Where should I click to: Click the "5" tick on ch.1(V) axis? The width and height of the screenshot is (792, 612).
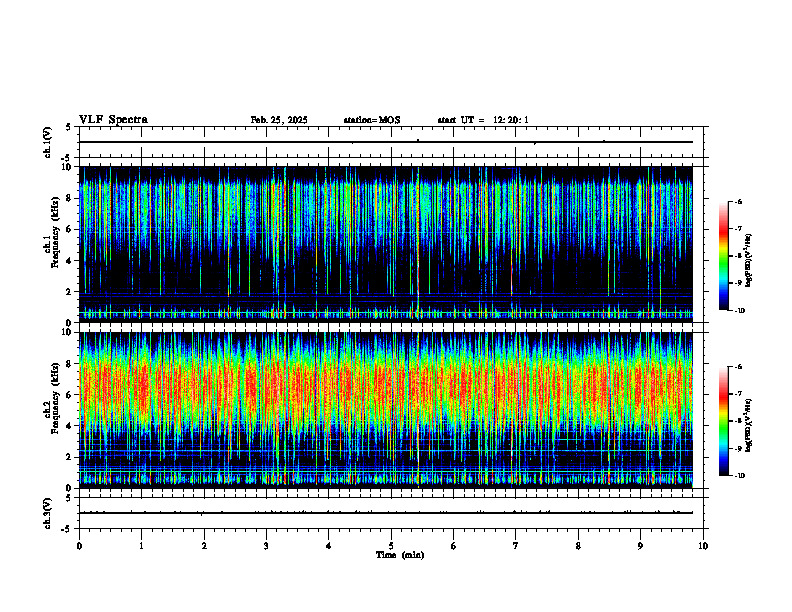(x=68, y=127)
